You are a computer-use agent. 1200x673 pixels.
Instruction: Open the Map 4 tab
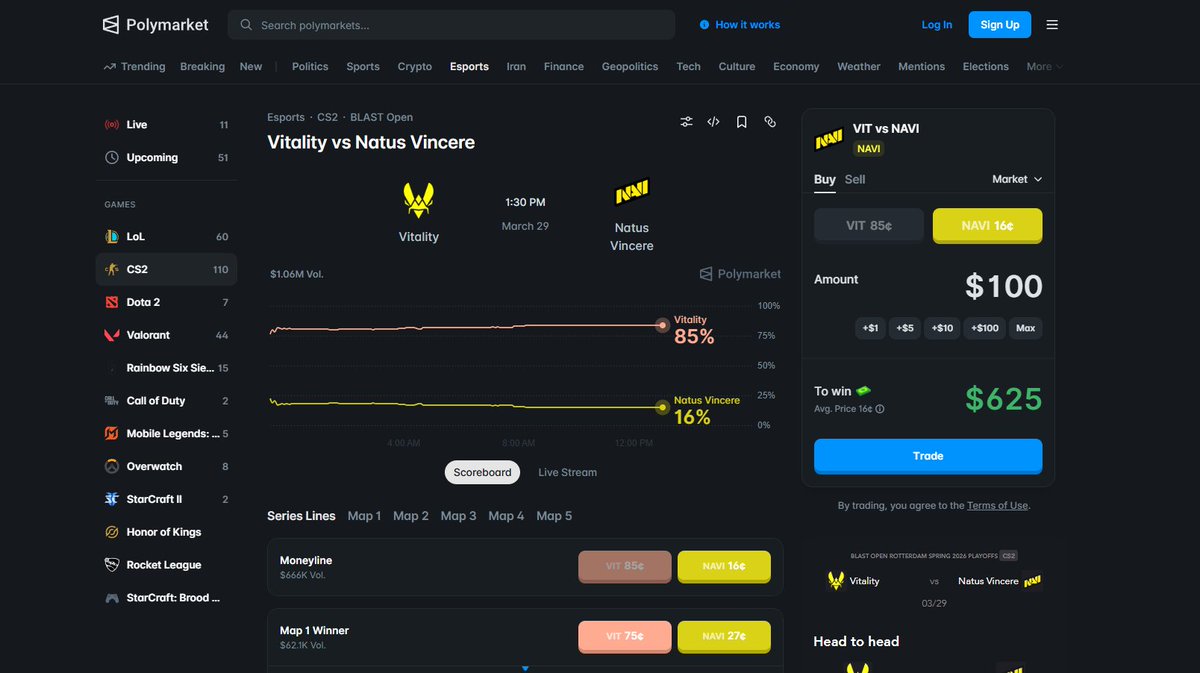point(506,516)
